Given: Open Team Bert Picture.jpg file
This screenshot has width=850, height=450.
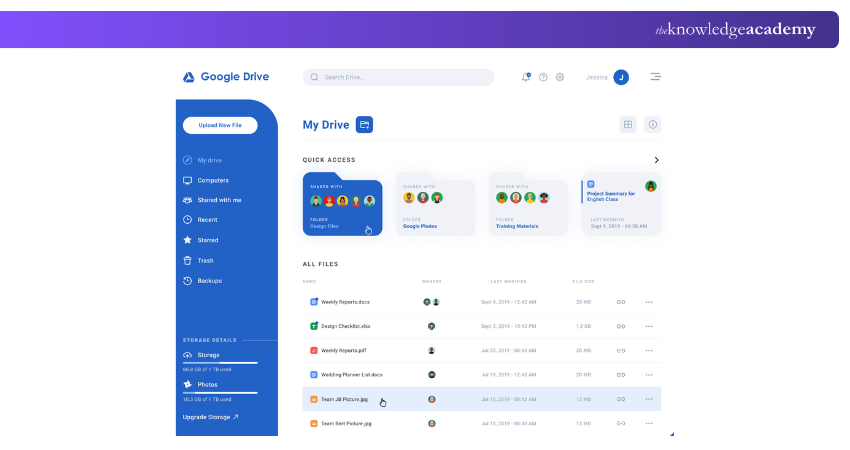Looking at the screenshot, I should click(x=346, y=424).
